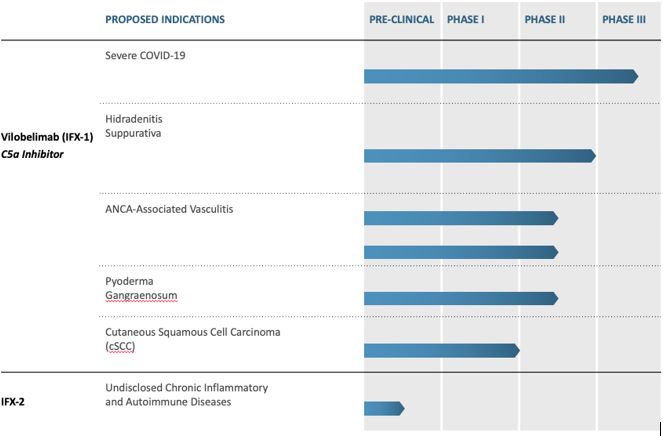
Task: Click the Severe COVID-19 indication label
Action: click(146, 55)
